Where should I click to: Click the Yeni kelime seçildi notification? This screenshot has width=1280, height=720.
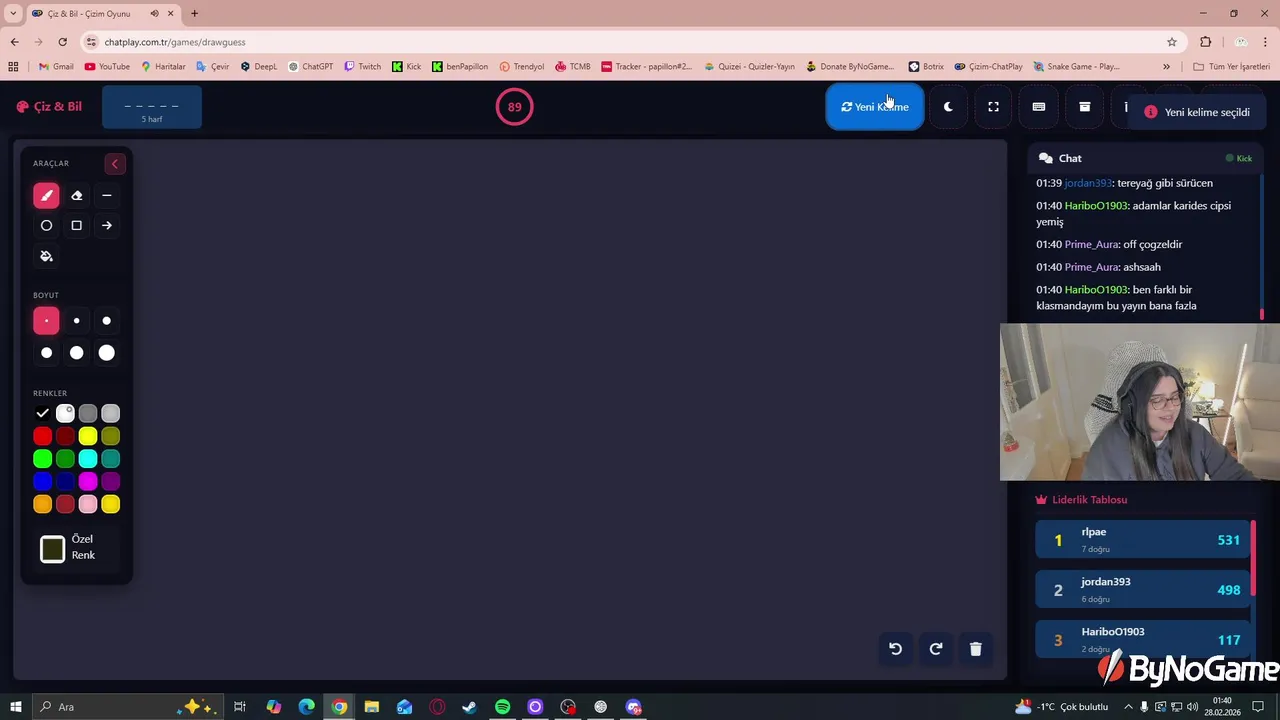(1198, 112)
